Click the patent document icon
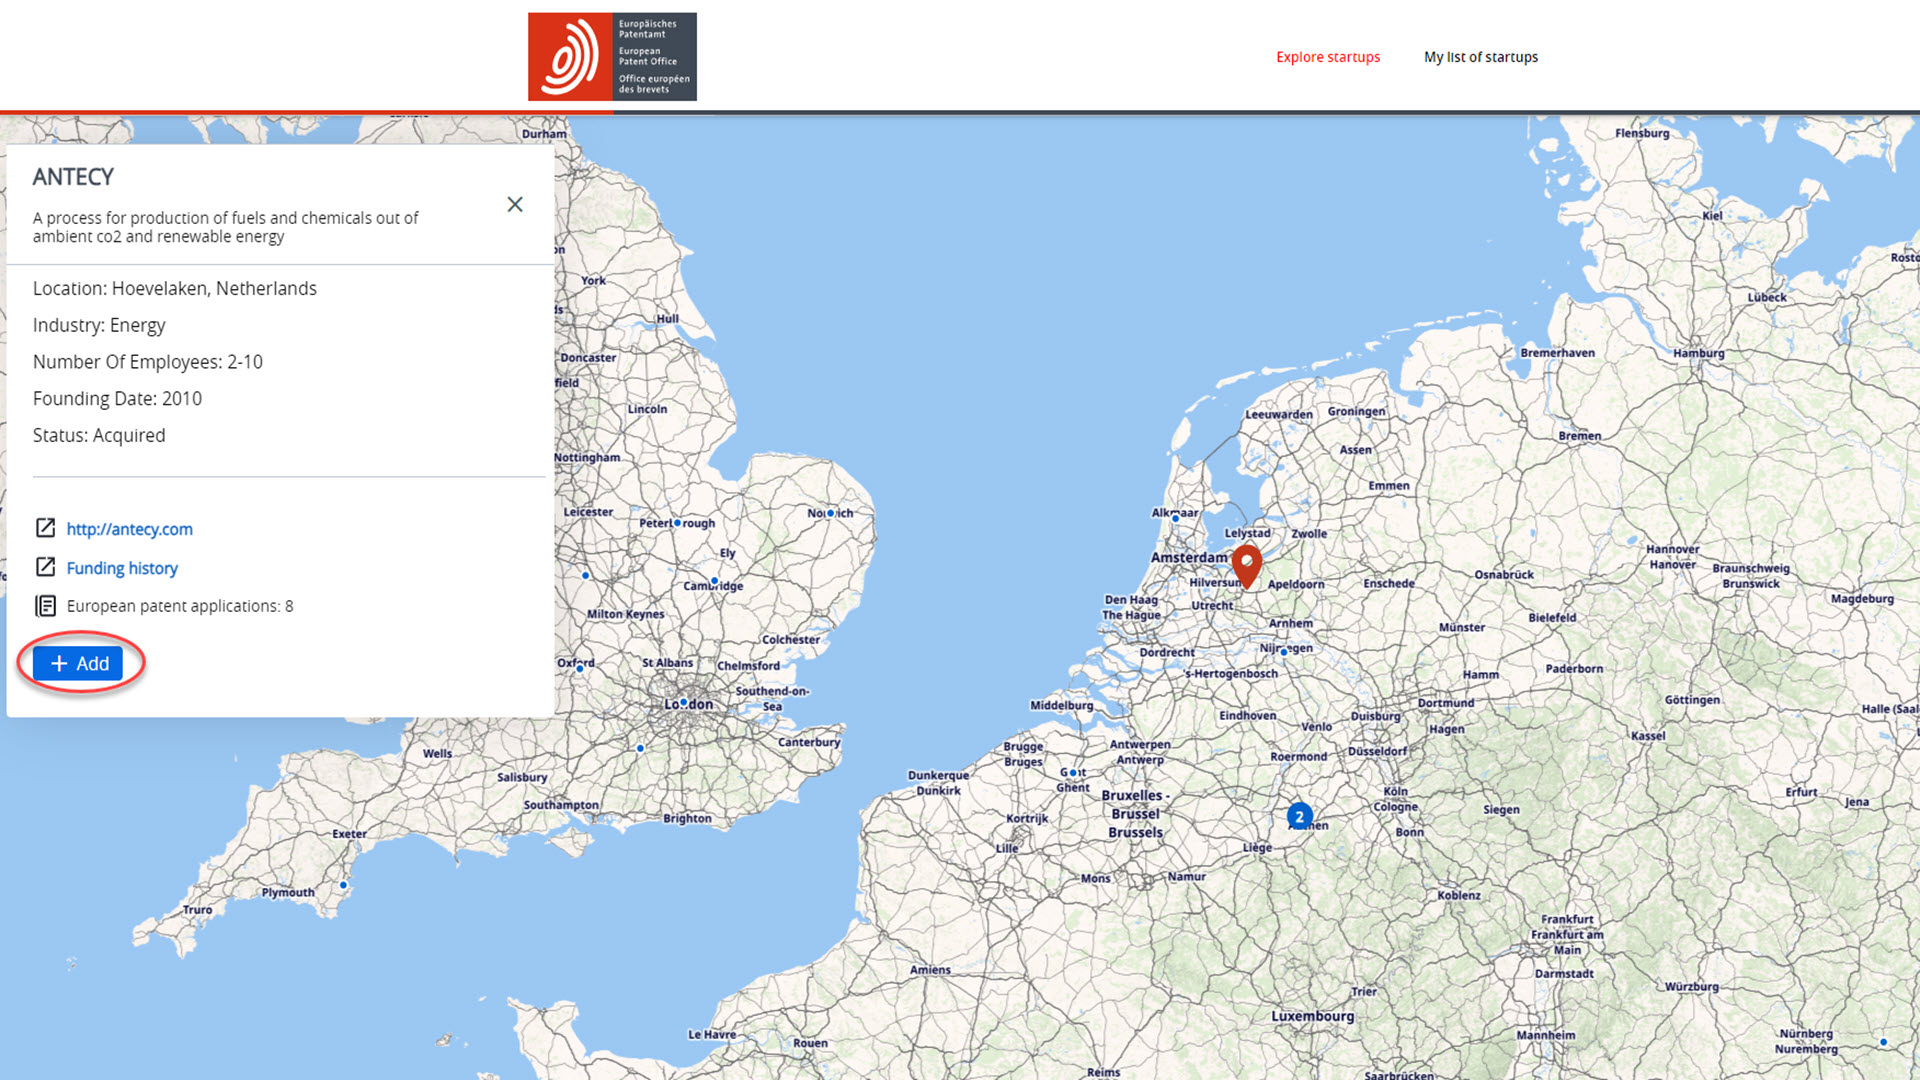 click(45, 606)
